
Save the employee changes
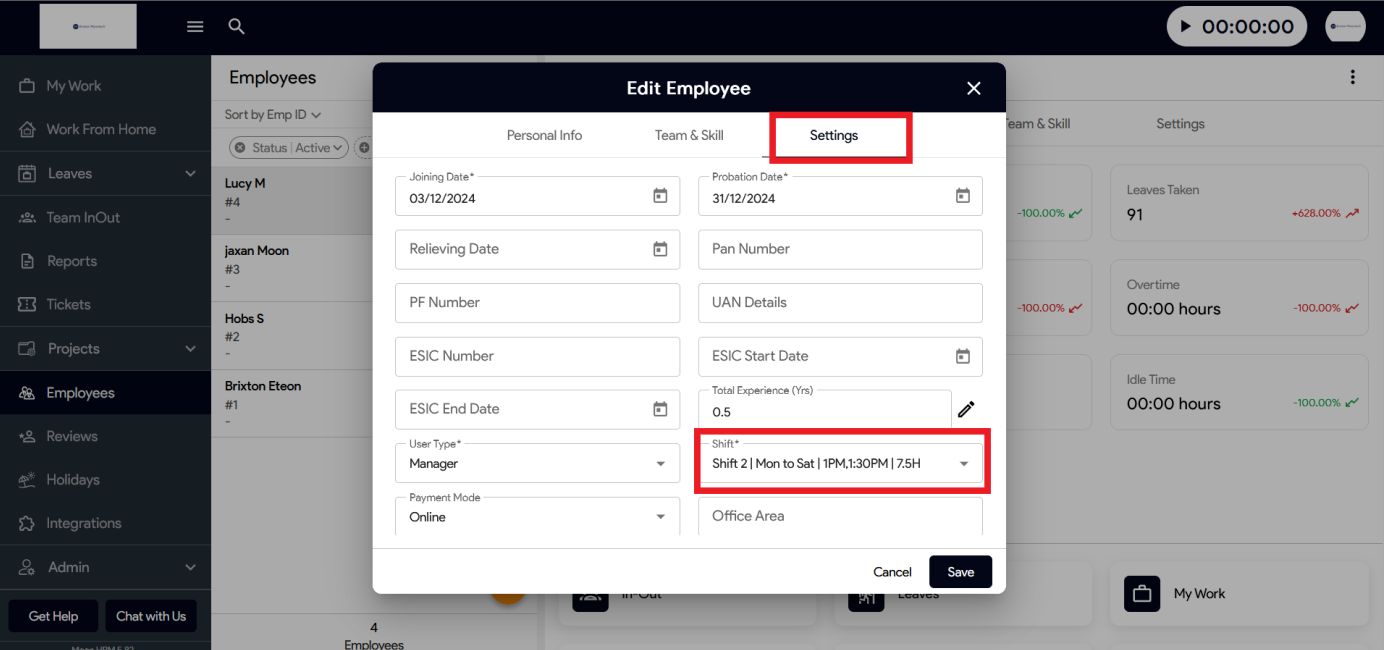pyautogui.click(x=960, y=572)
